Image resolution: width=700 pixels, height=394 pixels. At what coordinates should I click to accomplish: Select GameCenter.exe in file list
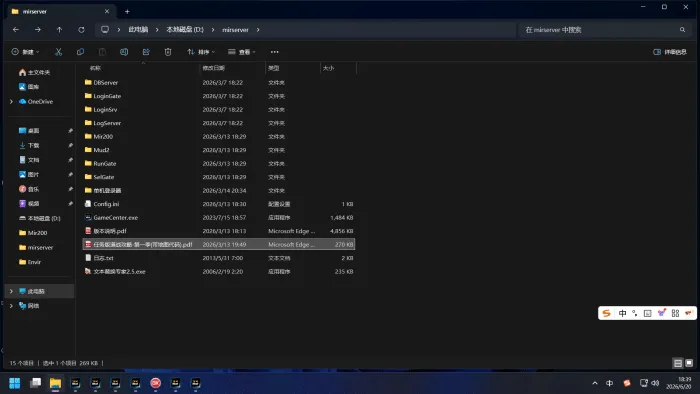[x=219, y=217]
